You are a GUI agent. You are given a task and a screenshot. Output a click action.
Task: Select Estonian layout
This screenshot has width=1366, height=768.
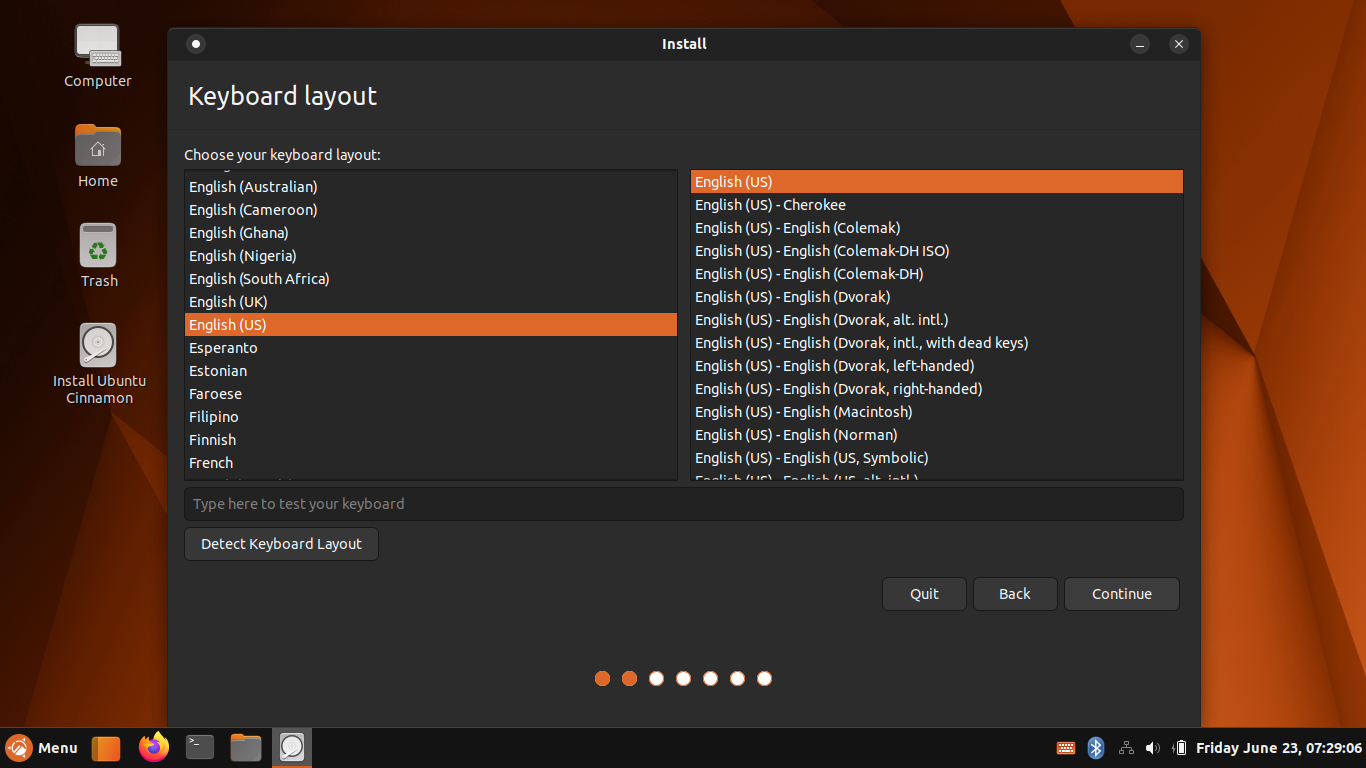point(431,371)
